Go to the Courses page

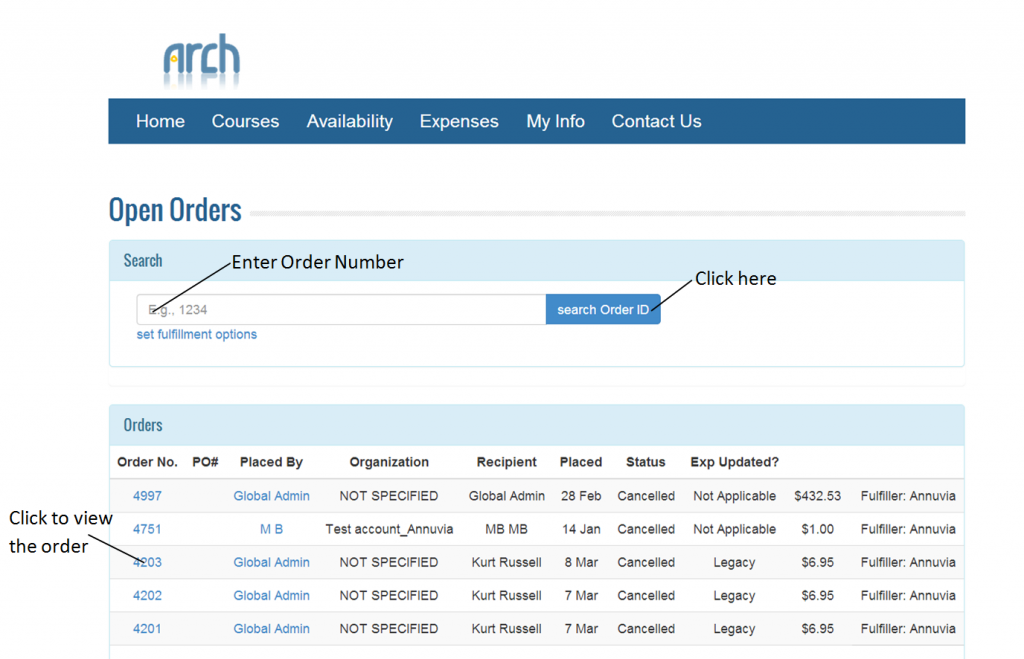tap(245, 121)
